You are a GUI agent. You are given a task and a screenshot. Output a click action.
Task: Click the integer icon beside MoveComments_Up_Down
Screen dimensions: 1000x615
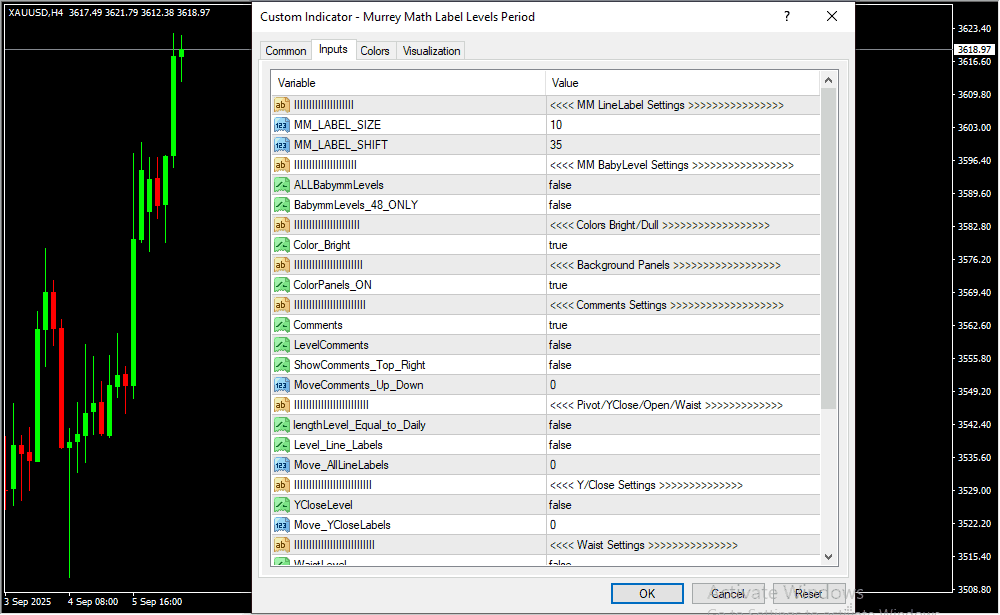[281, 385]
